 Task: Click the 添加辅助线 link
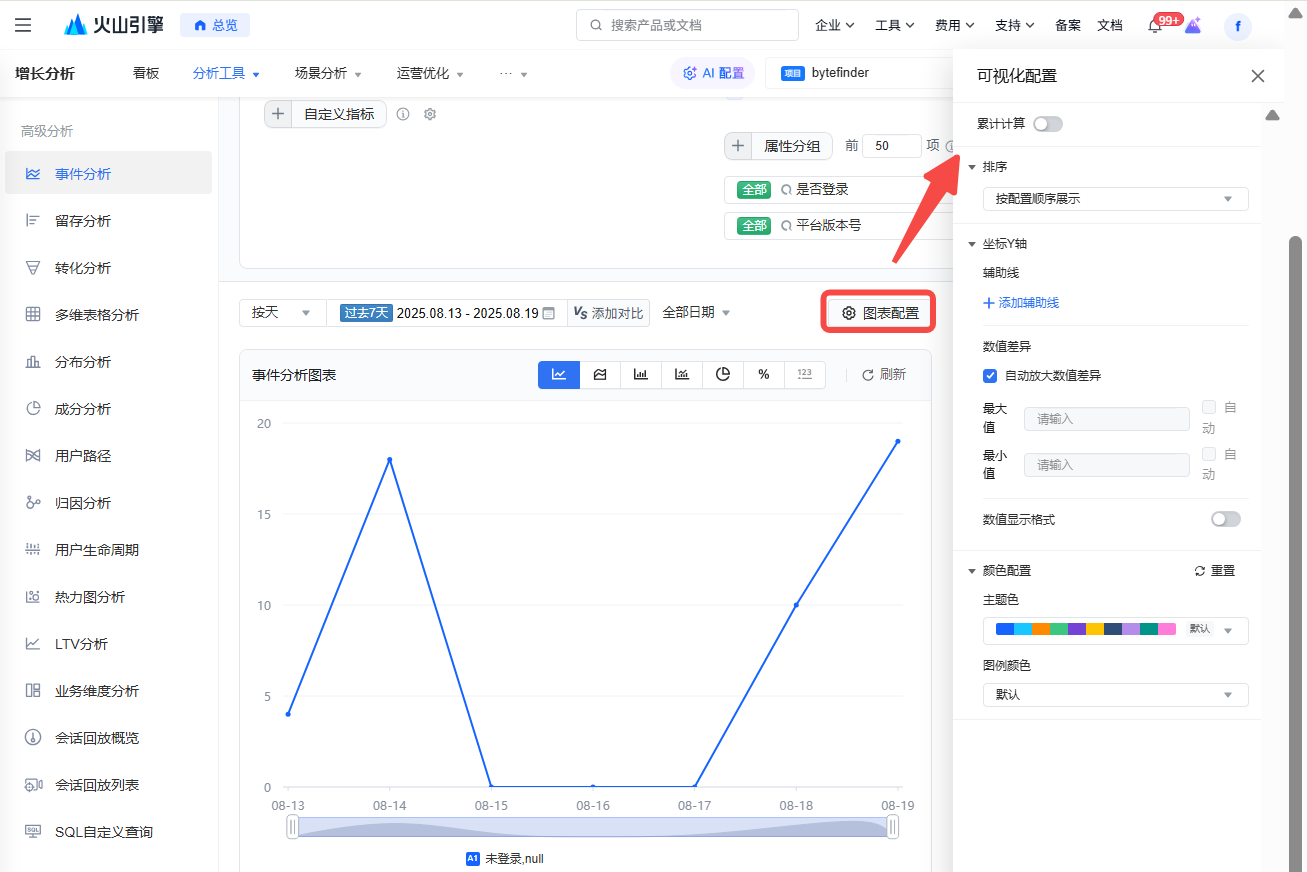tap(1021, 303)
